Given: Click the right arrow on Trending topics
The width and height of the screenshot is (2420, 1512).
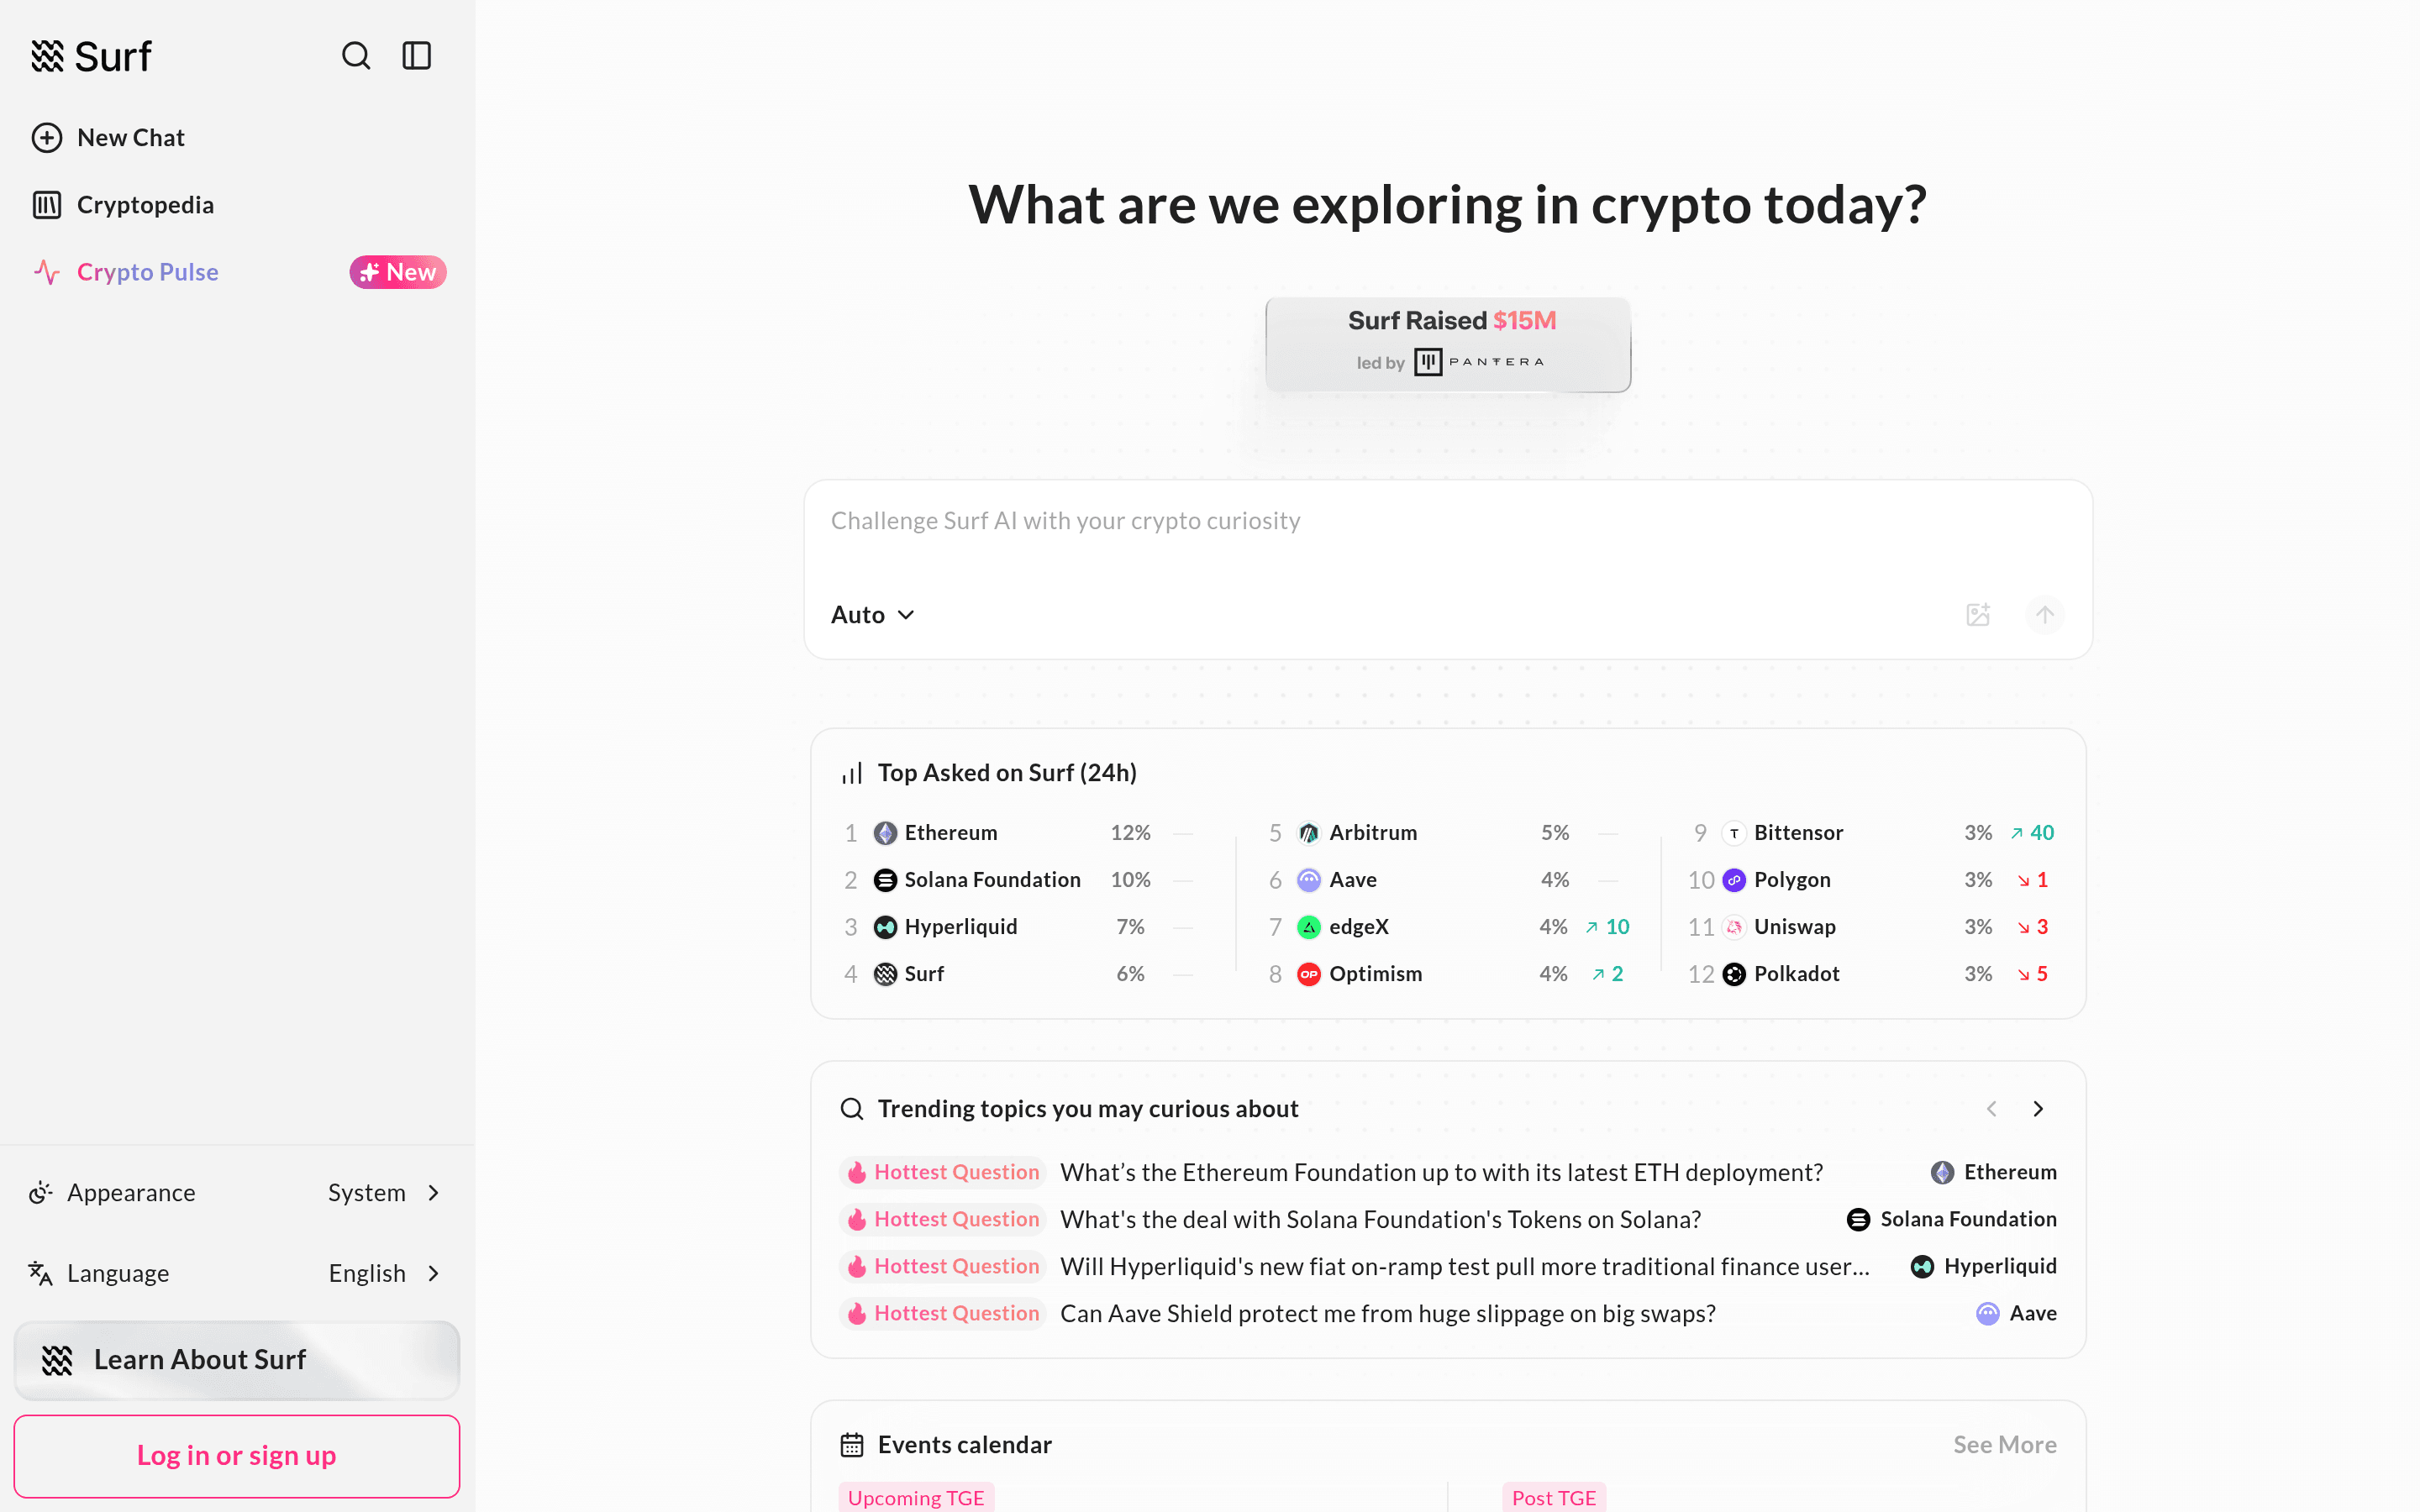Looking at the screenshot, I should pyautogui.click(x=2038, y=1108).
